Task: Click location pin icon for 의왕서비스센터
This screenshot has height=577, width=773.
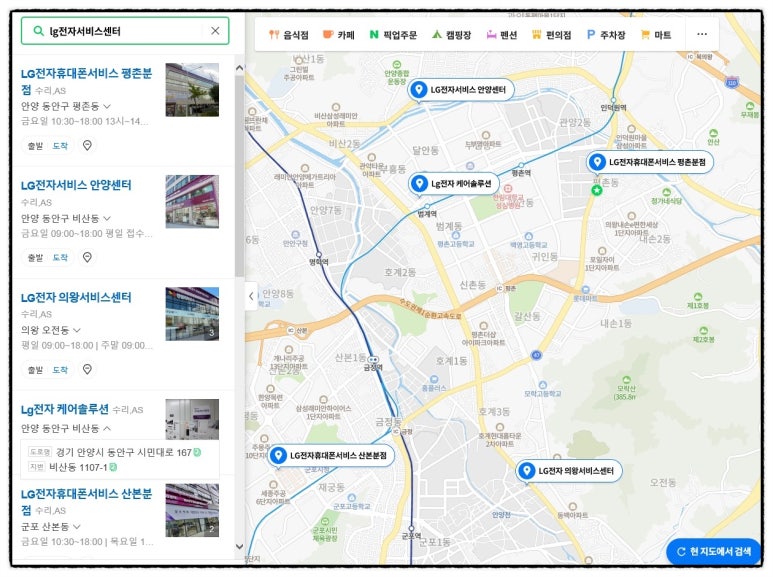Action: [87, 369]
